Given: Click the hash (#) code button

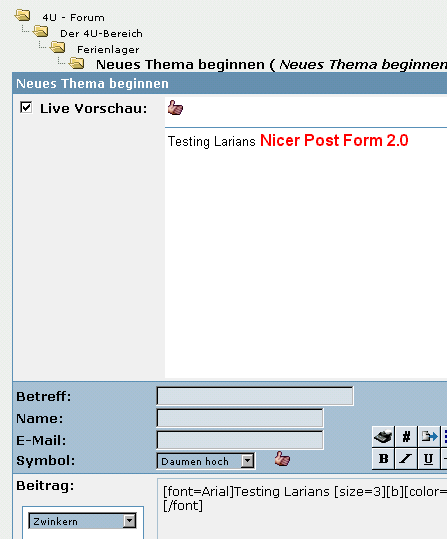Looking at the screenshot, I should (406, 437).
